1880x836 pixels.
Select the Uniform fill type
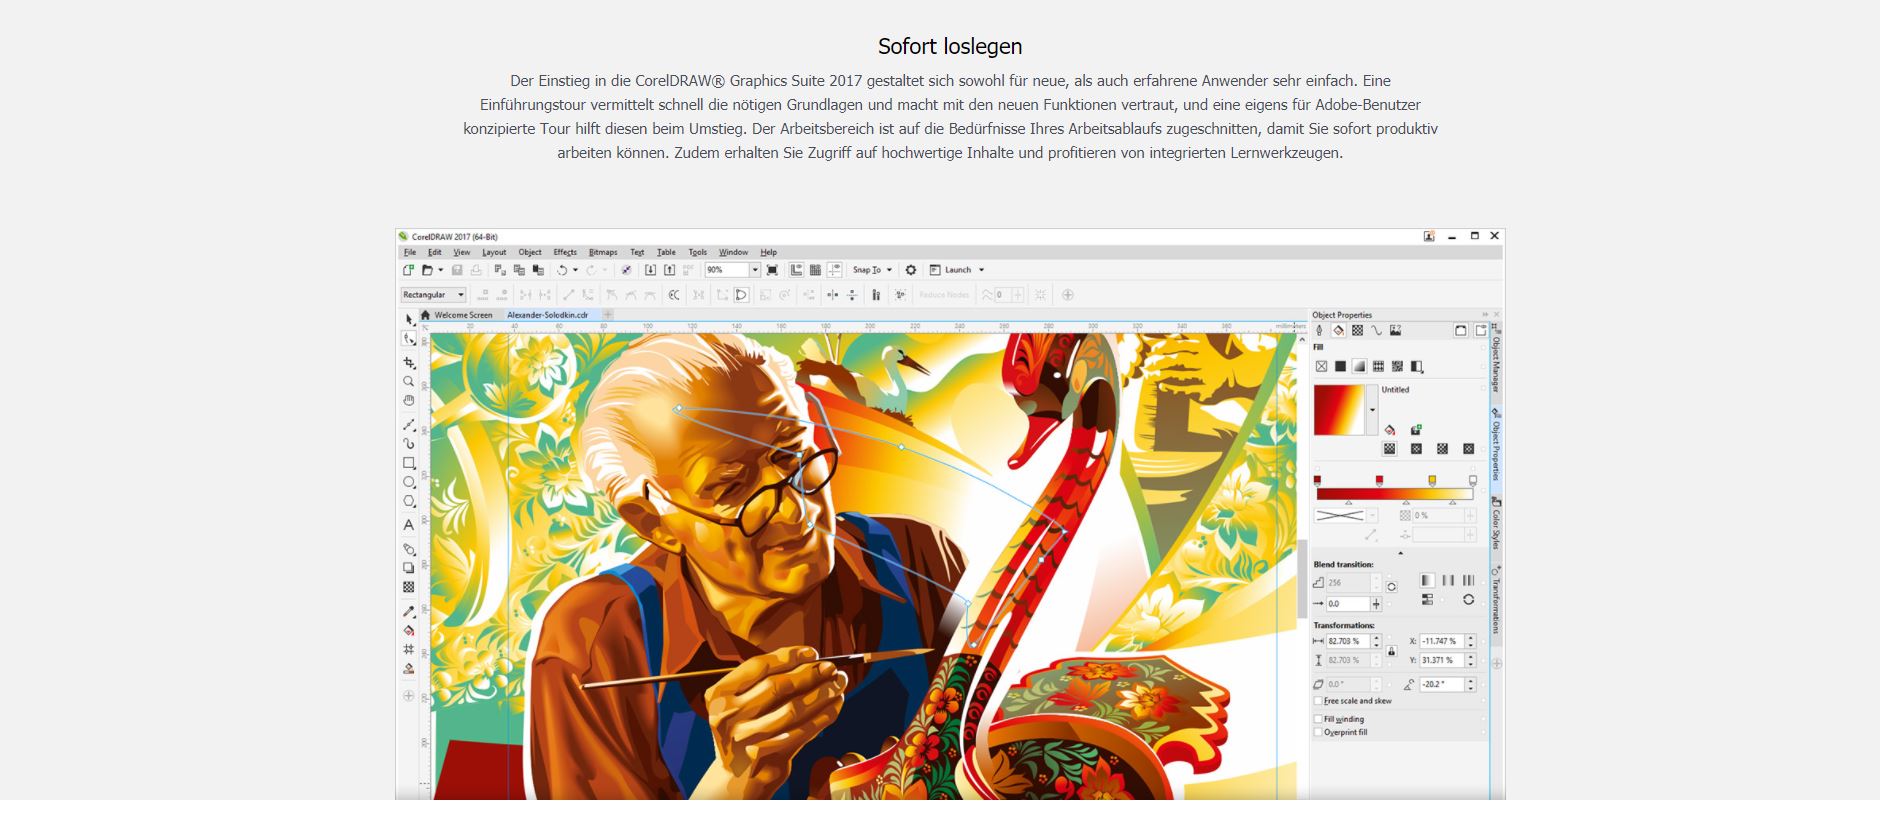[x=1340, y=367]
